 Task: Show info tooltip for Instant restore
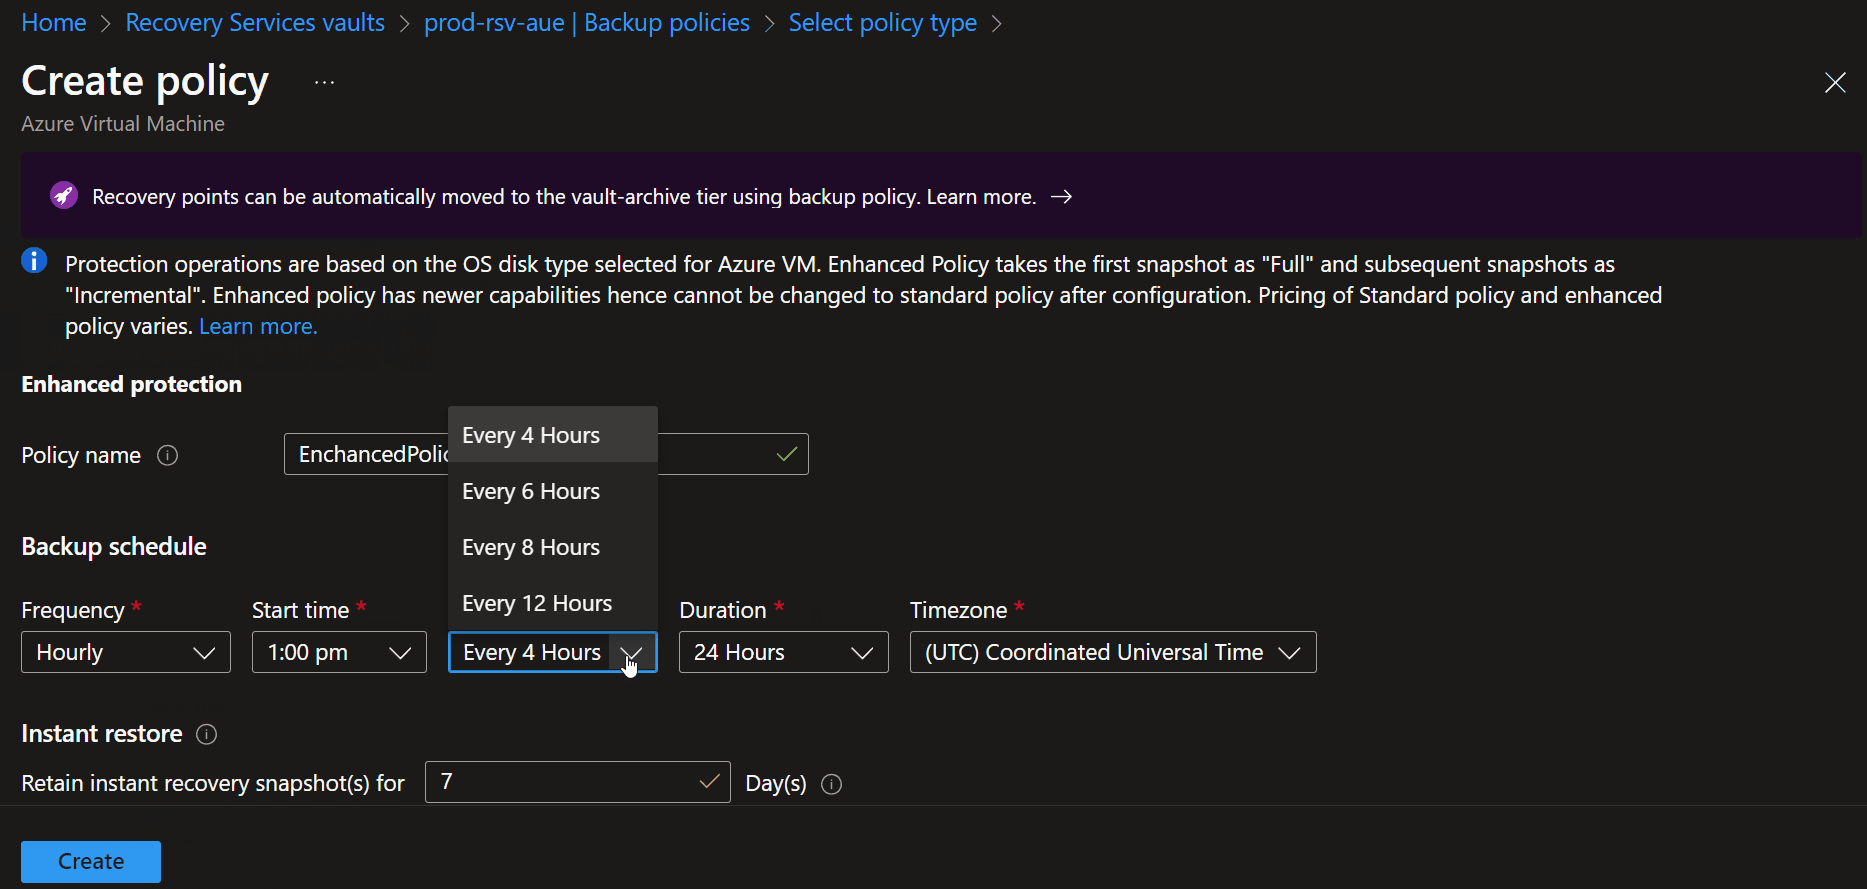pyautogui.click(x=207, y=734)
